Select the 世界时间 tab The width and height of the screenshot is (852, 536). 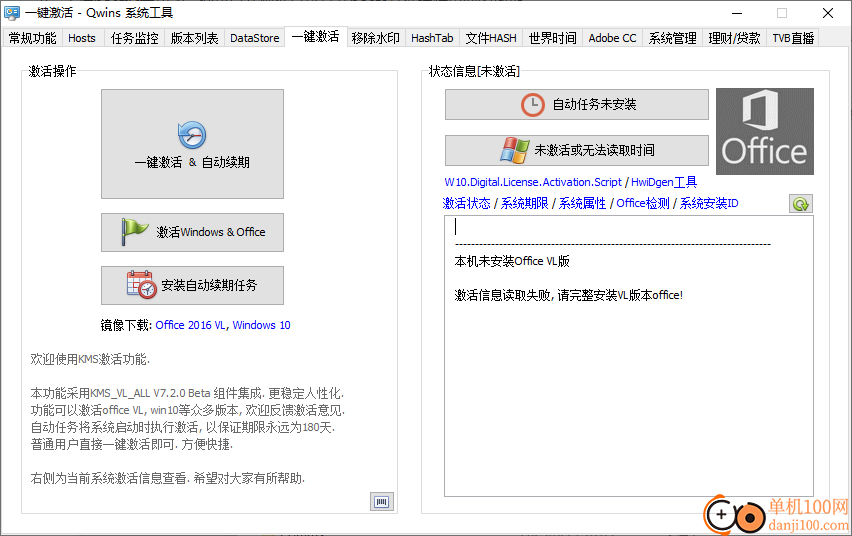click(553, 38)
